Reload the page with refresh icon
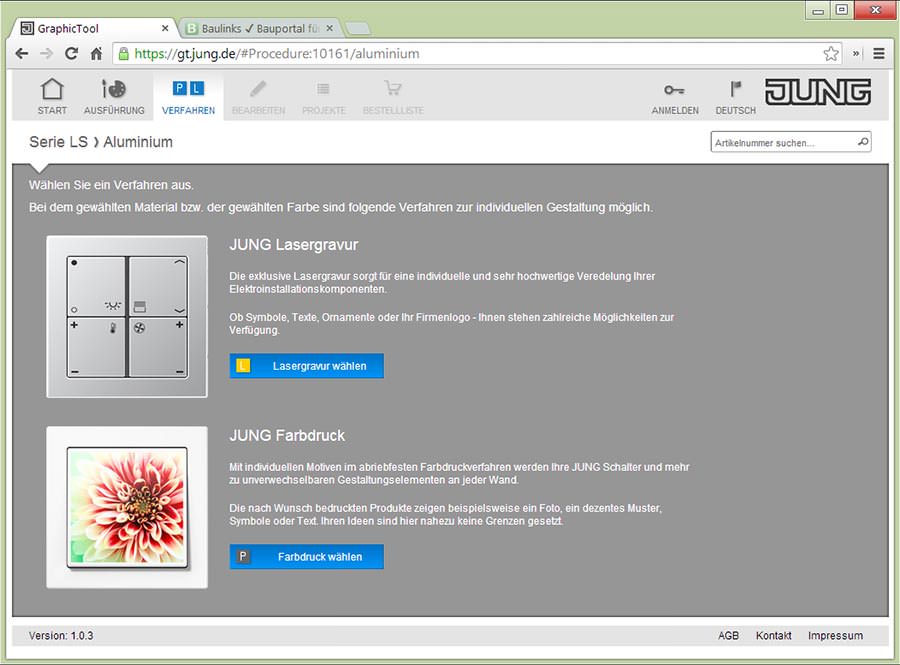This screenshot has width=900, height=665. click(71, 54)
